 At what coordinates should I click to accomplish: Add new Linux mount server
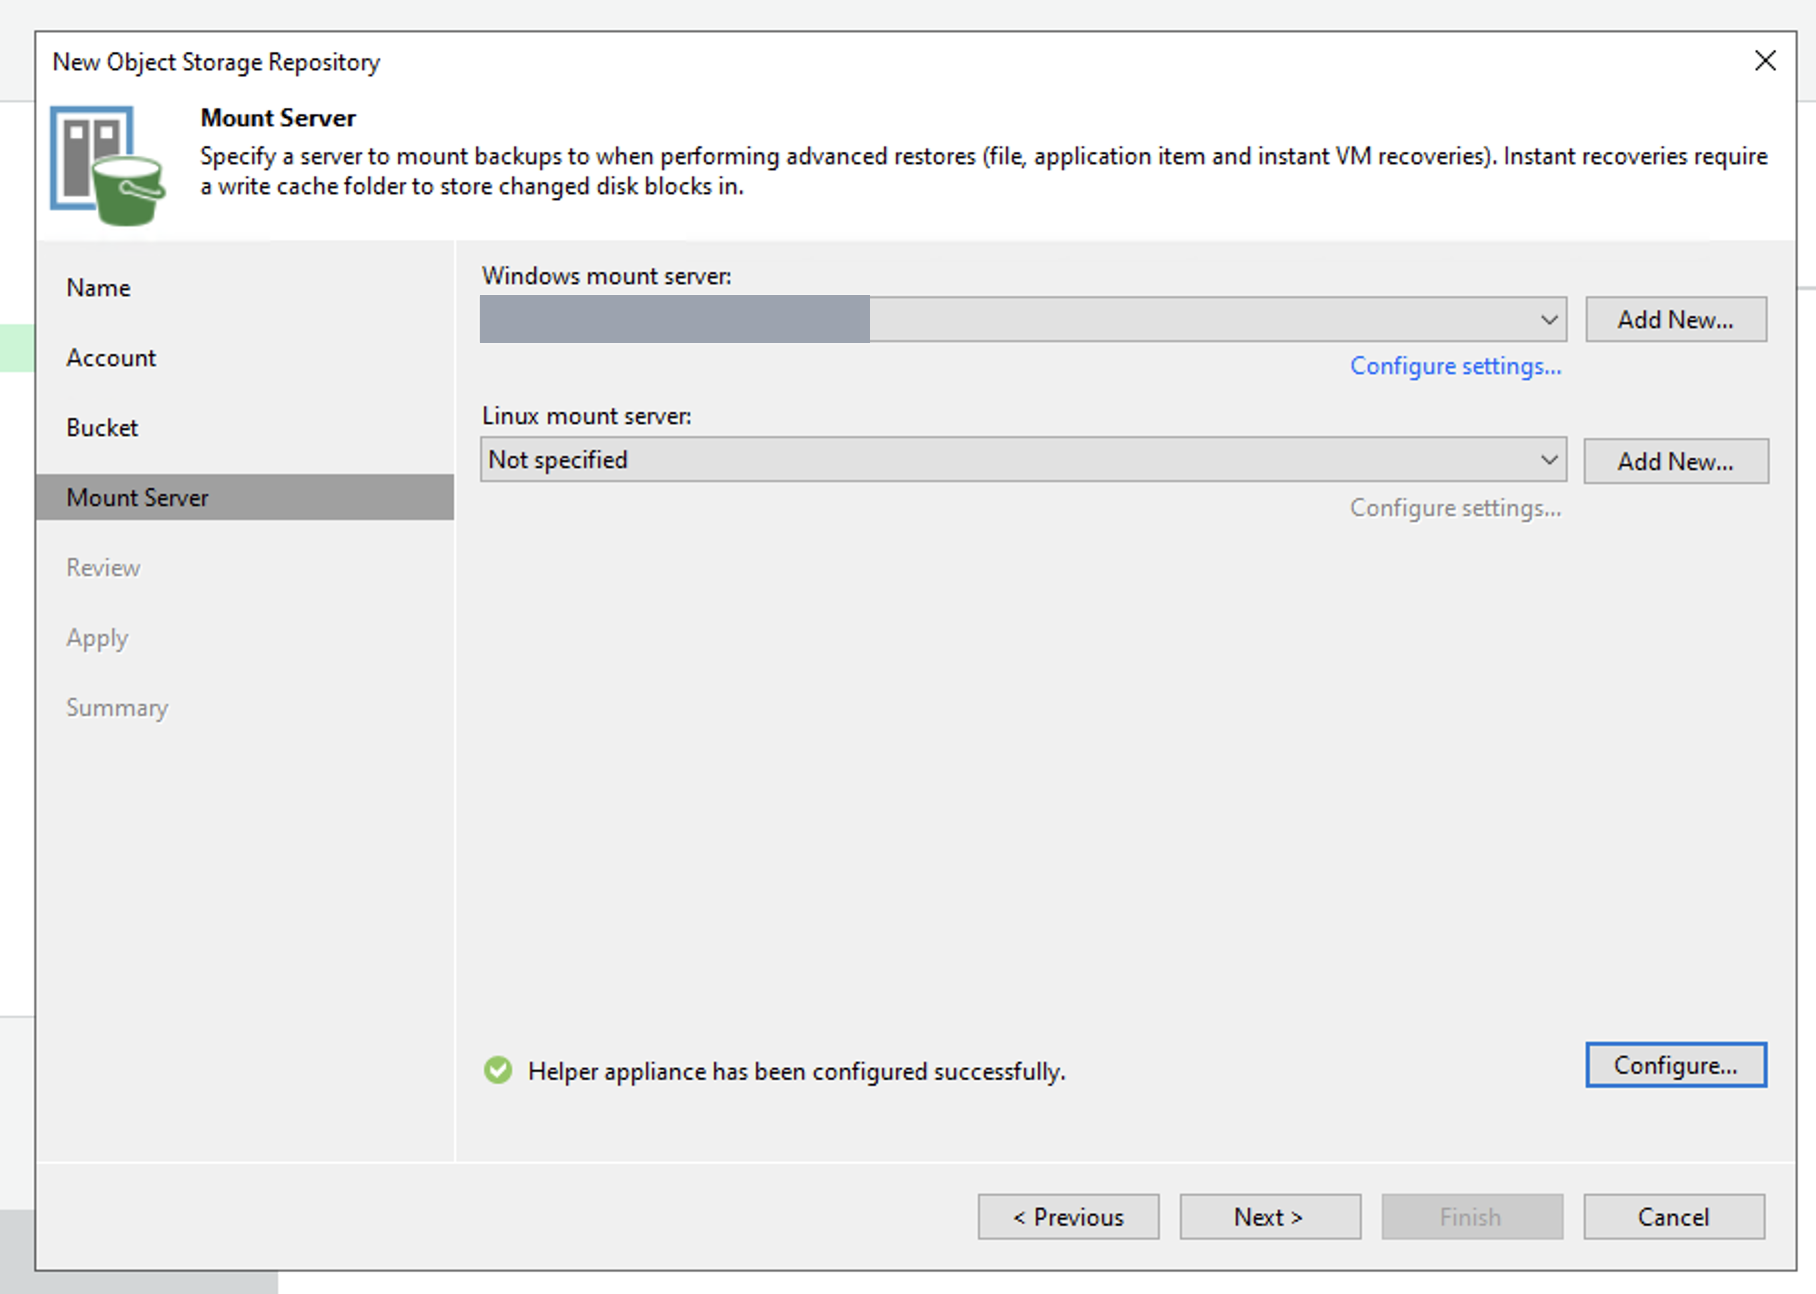tap(1676, 461)
